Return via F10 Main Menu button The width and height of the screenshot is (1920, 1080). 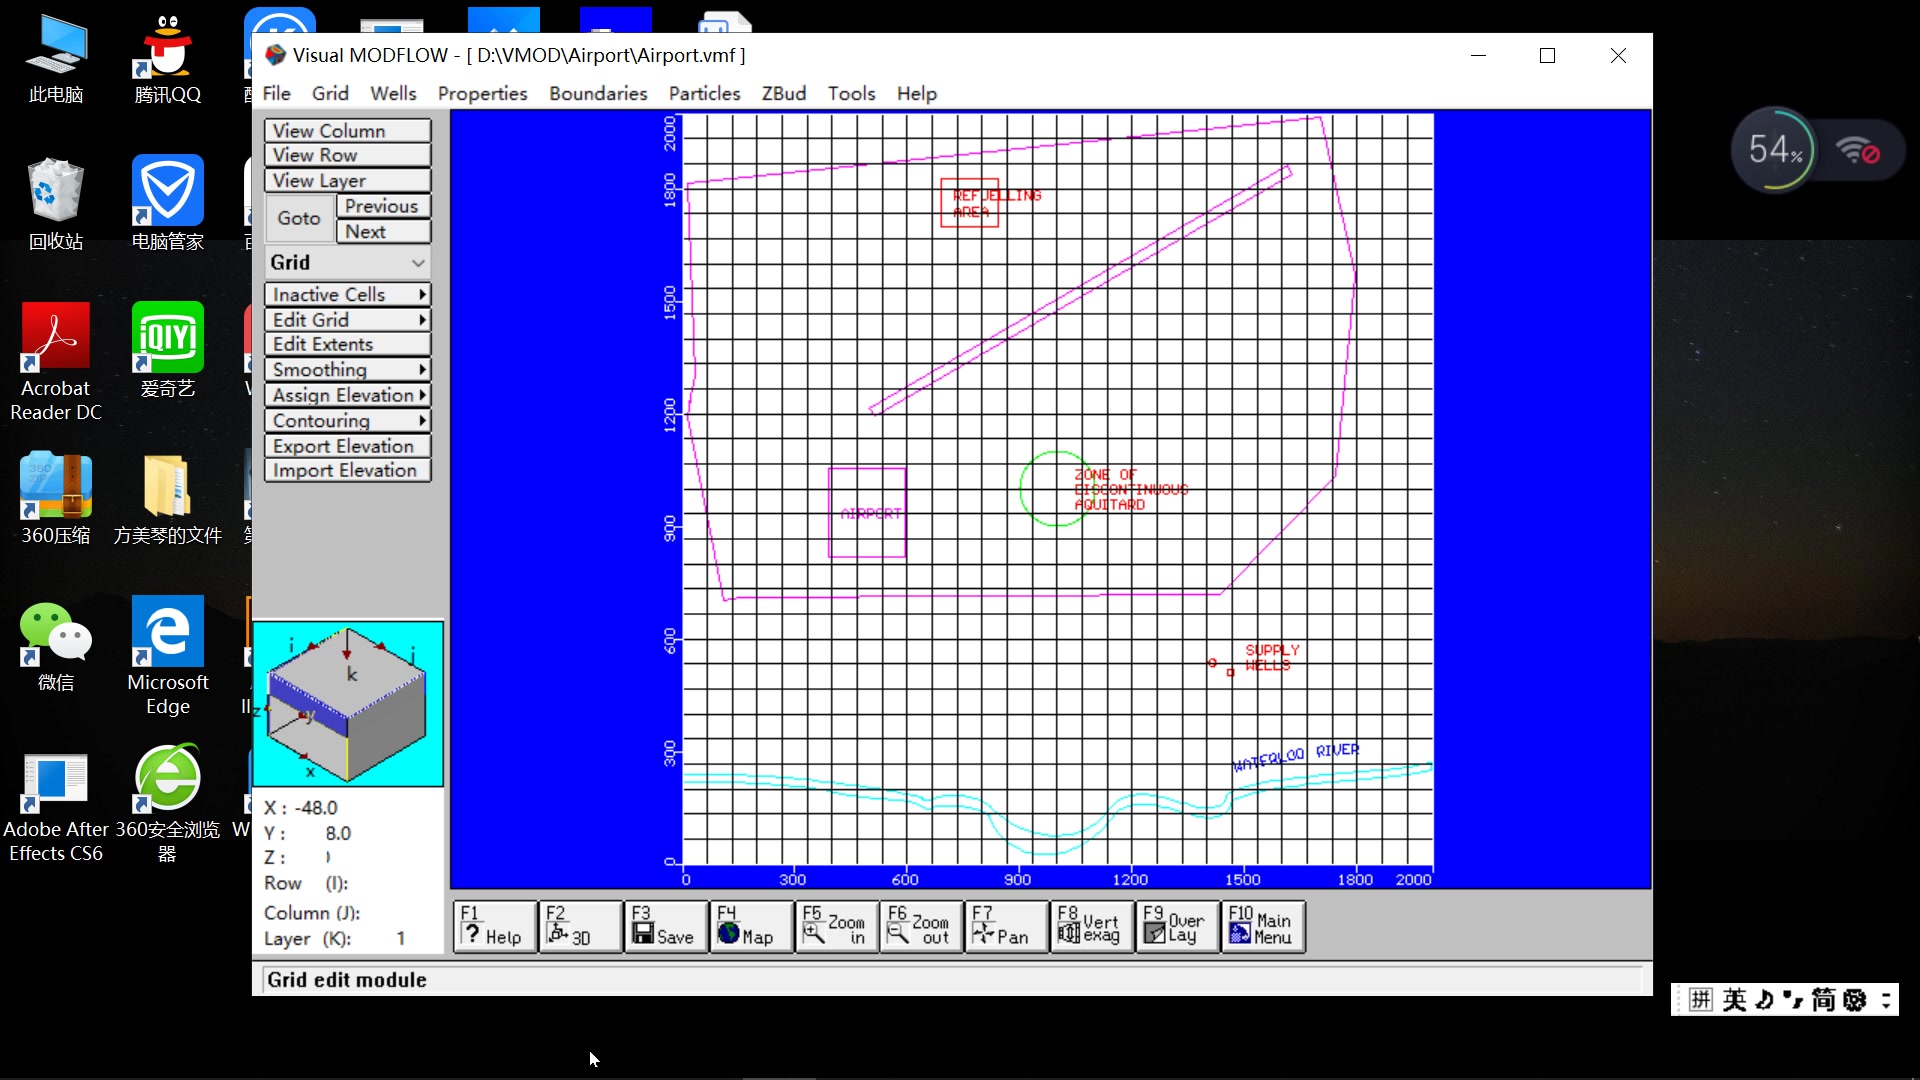click(1263, 926)
